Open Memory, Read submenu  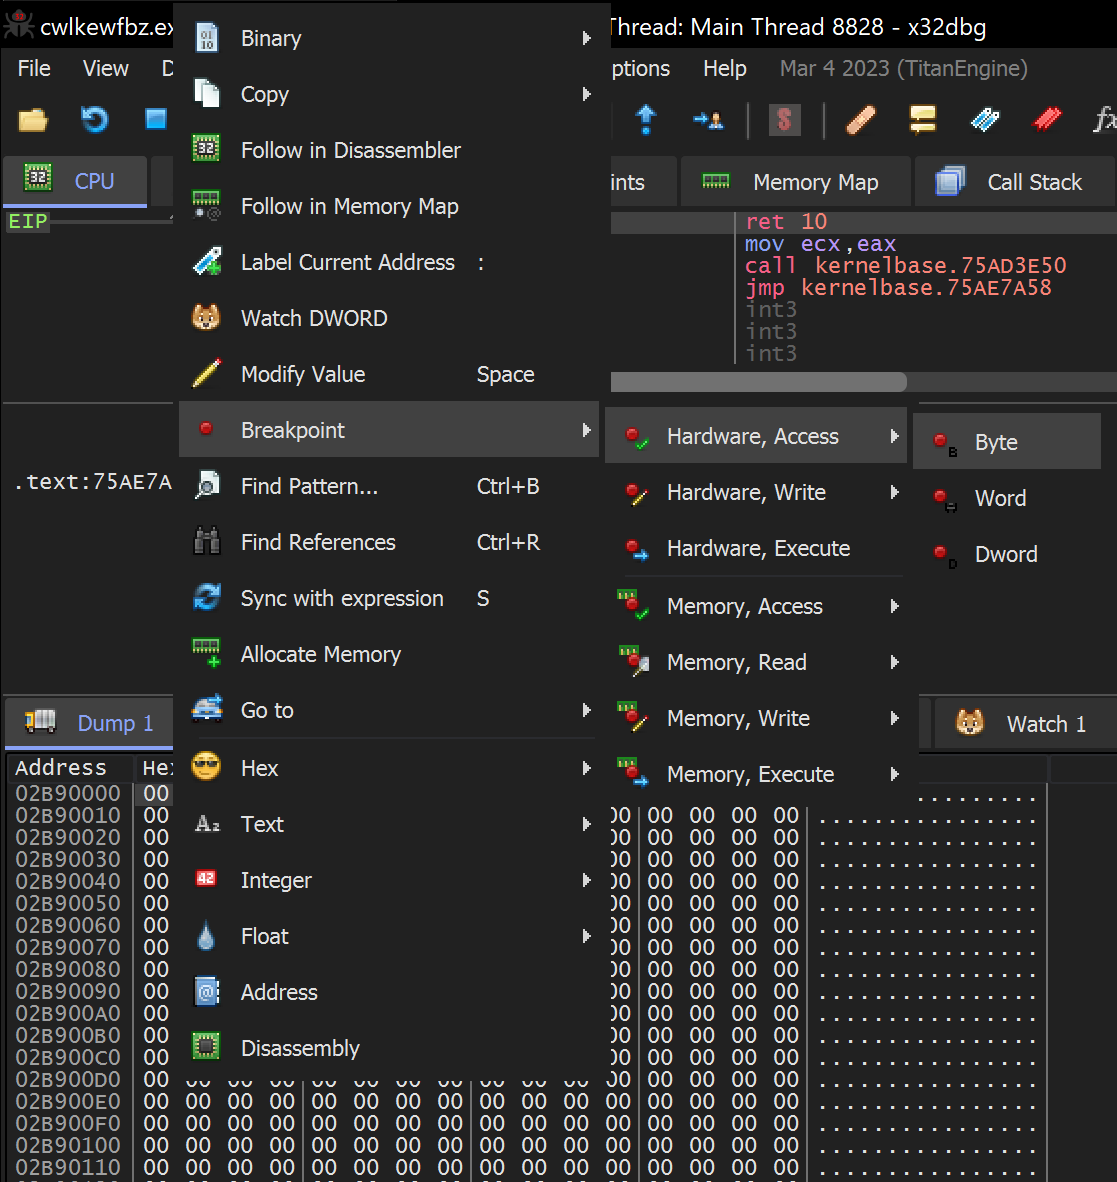756,662
